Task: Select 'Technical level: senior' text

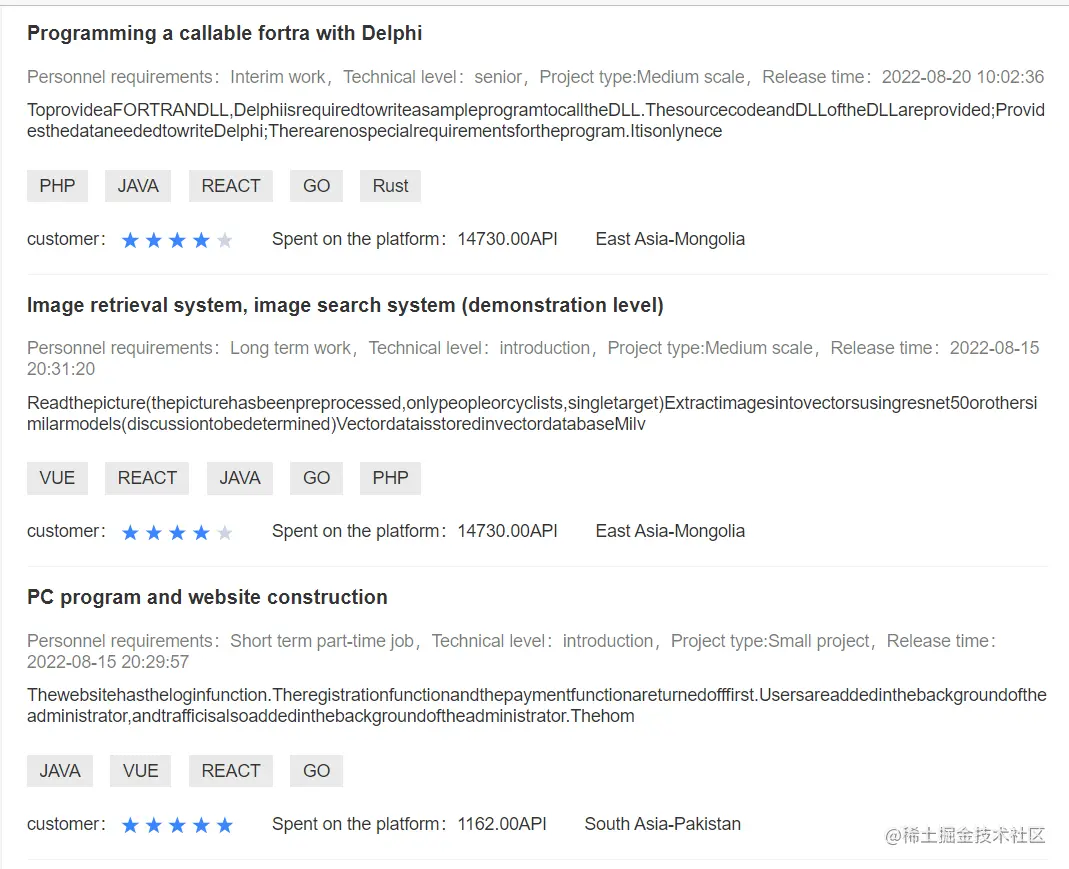Action: (432, 77)
